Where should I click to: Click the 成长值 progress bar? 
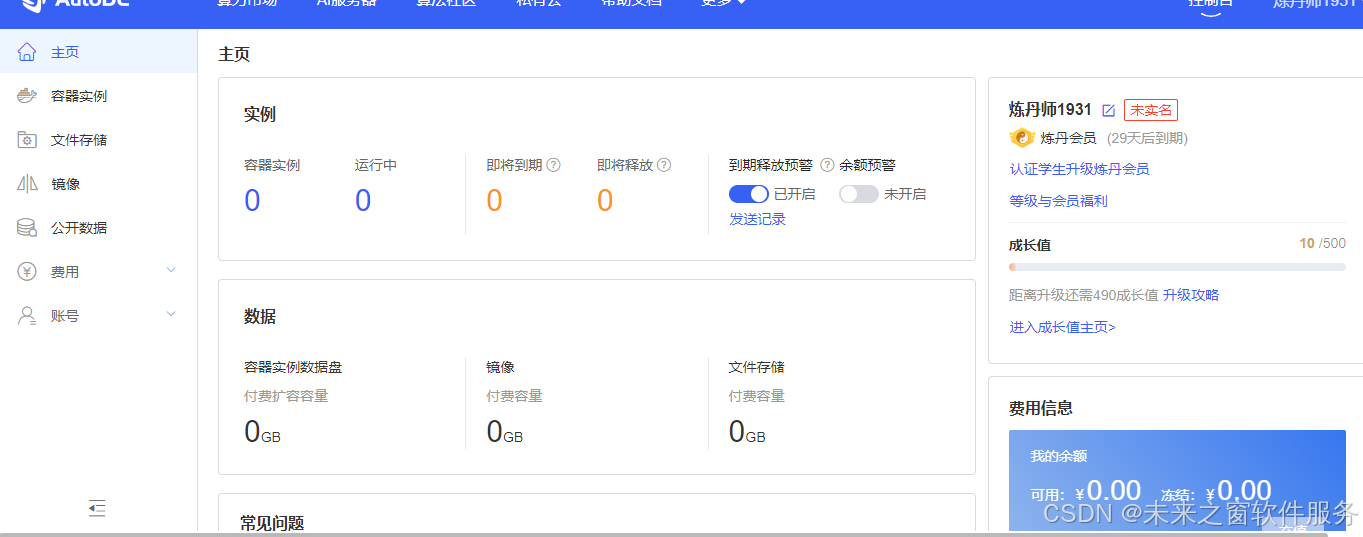coord(1177,267)
